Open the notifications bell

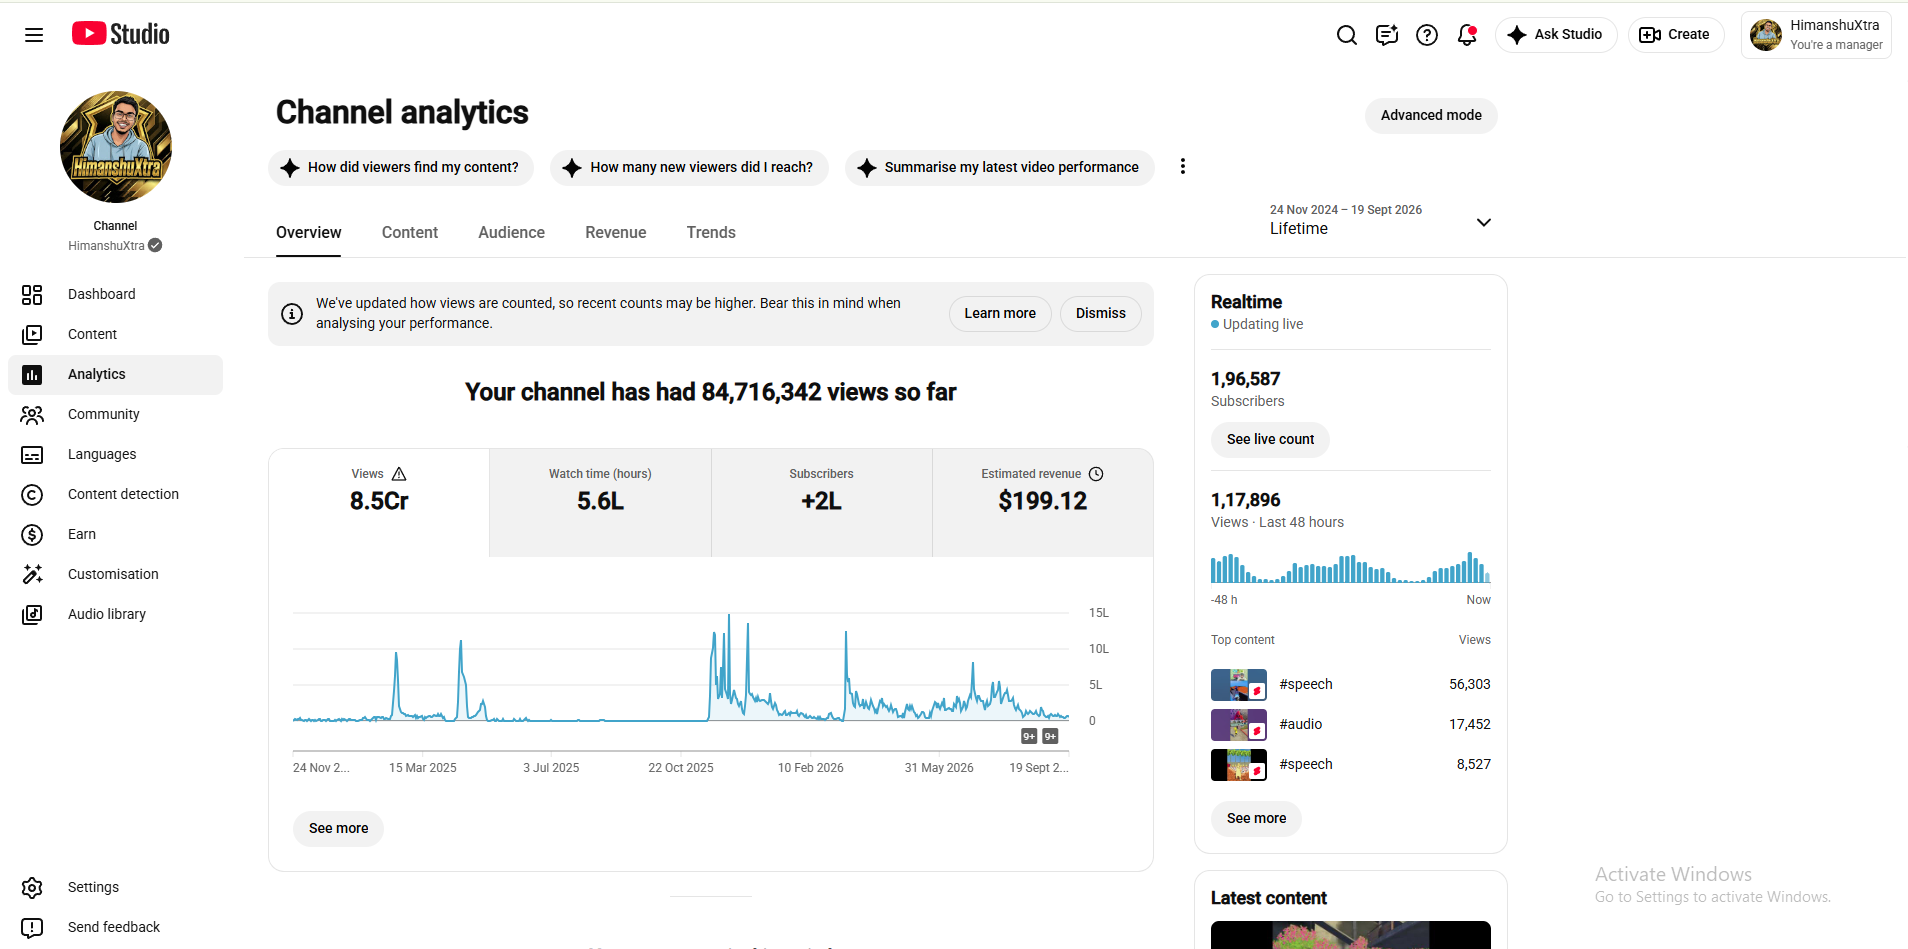(x=1467, y=35)
